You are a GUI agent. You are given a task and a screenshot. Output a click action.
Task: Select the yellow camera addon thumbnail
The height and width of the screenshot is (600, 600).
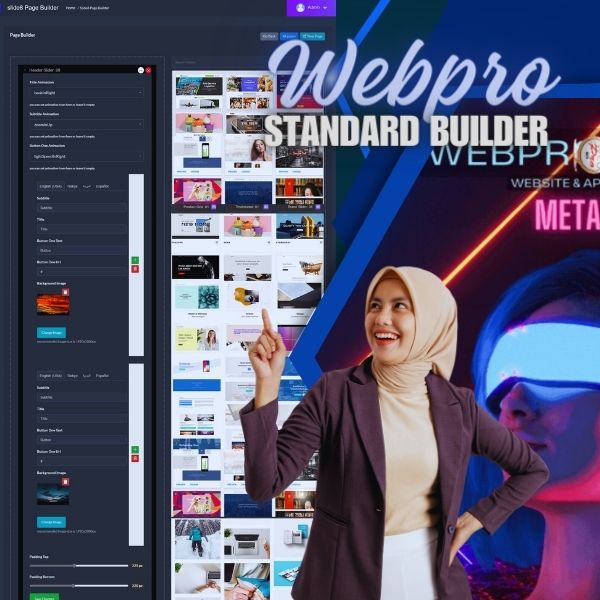(247, 296)
